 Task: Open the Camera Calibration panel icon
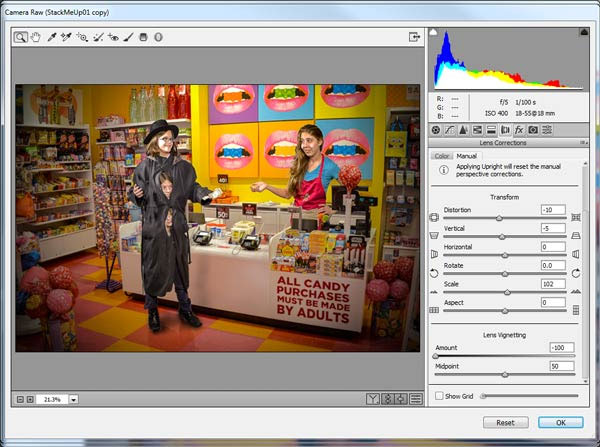click(533, 130)
